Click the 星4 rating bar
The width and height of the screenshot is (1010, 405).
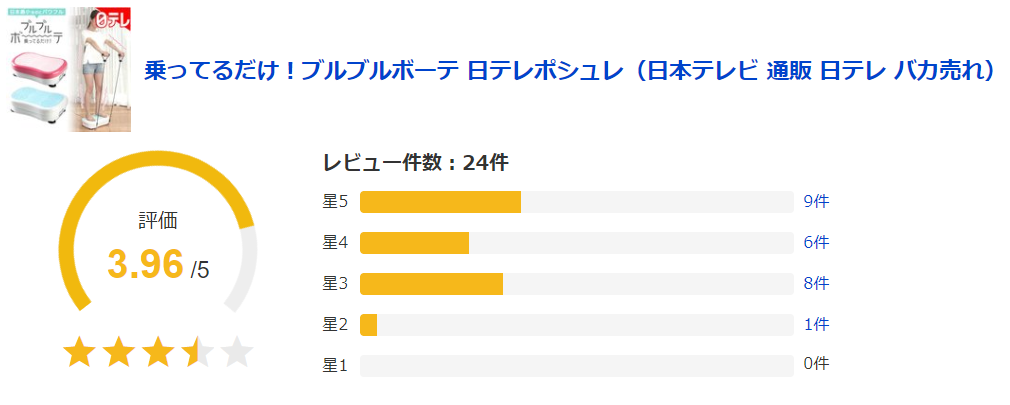click(576, 243)
